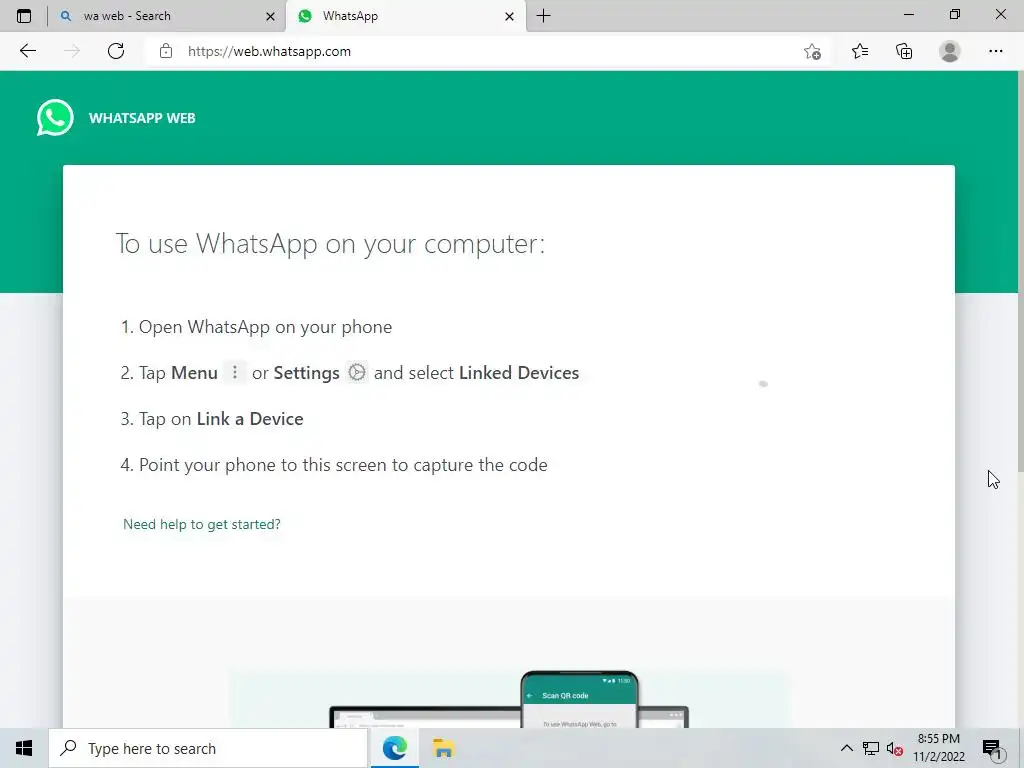Select the WhatsApp browser tab

click(407, 16)
